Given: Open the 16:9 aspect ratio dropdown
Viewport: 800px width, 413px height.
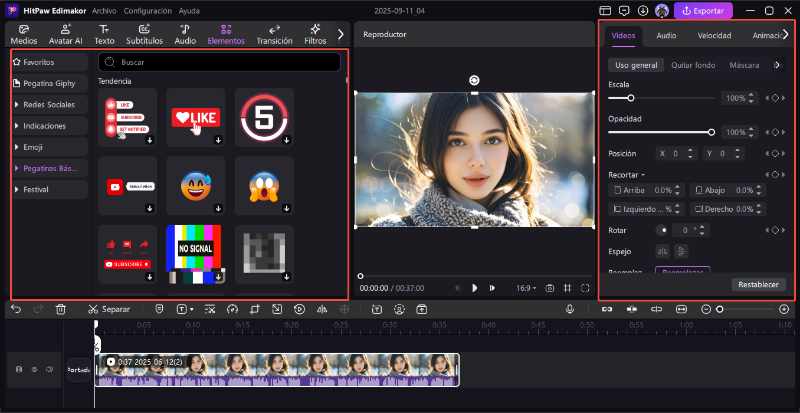Looking at the screenshot, I should pos(526,288).
